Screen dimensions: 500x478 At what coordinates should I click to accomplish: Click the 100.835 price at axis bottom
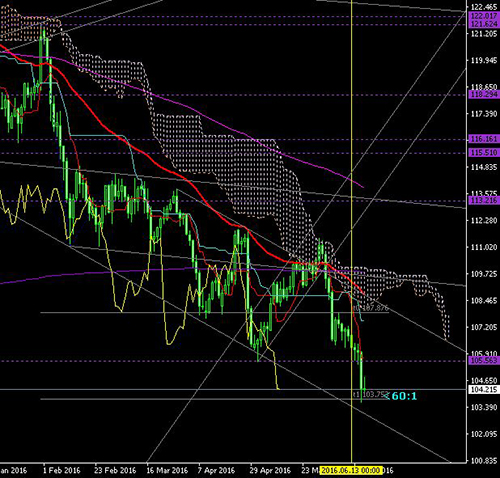coord(484,461)
